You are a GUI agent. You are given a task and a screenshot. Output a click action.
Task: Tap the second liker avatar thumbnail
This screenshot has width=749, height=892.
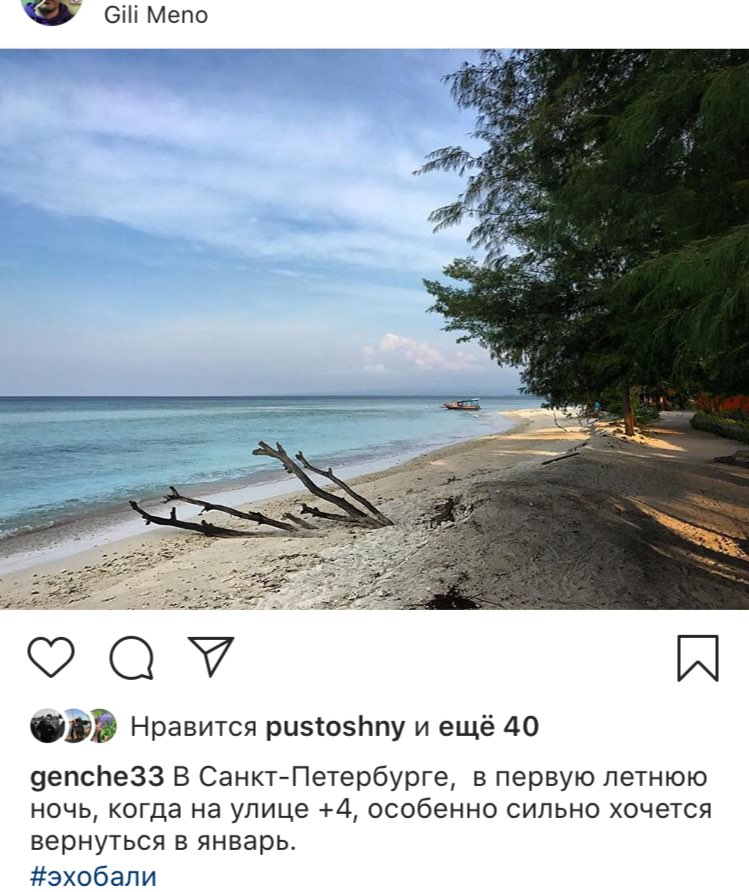pyautogui.click(x=75, y=726)
